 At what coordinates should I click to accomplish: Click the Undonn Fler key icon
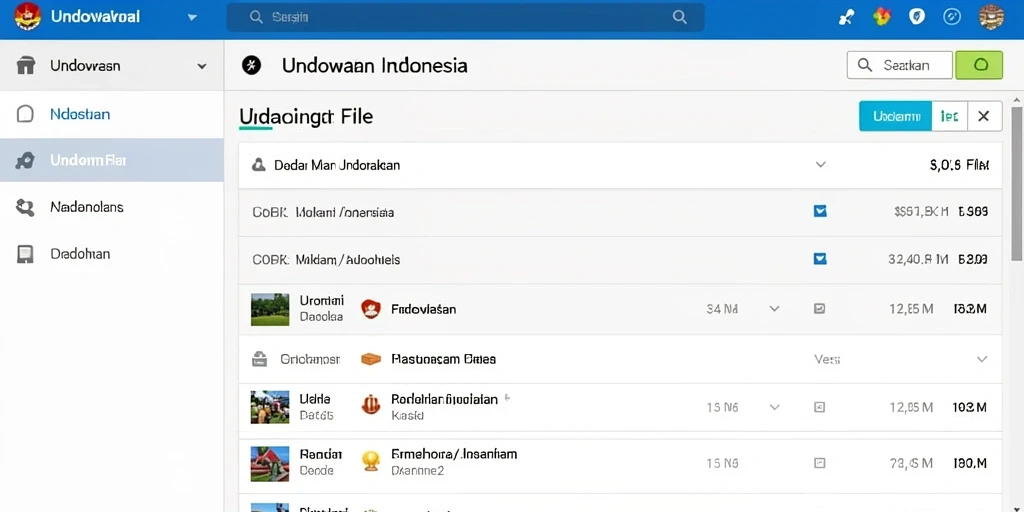[25, 161]
